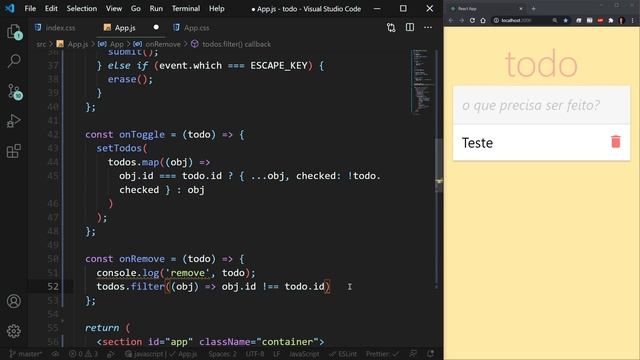Change the language mode JavaScript
640x360 pixels.
click(x=304, y=354)
